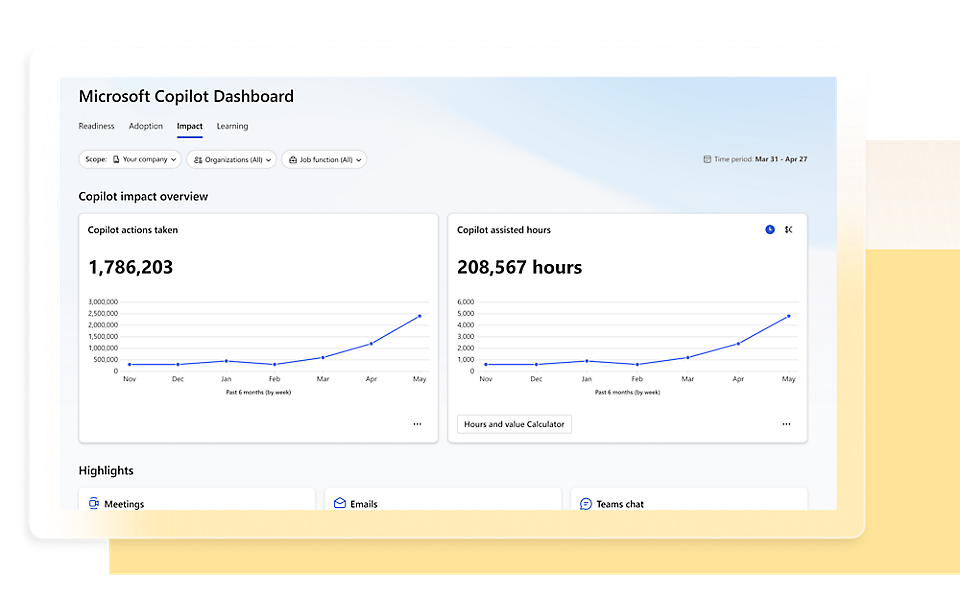Viewport: 960px width, 616px height.
Task: Open more options on Copilot assisted hours card
Action: (x=786, y=424)
